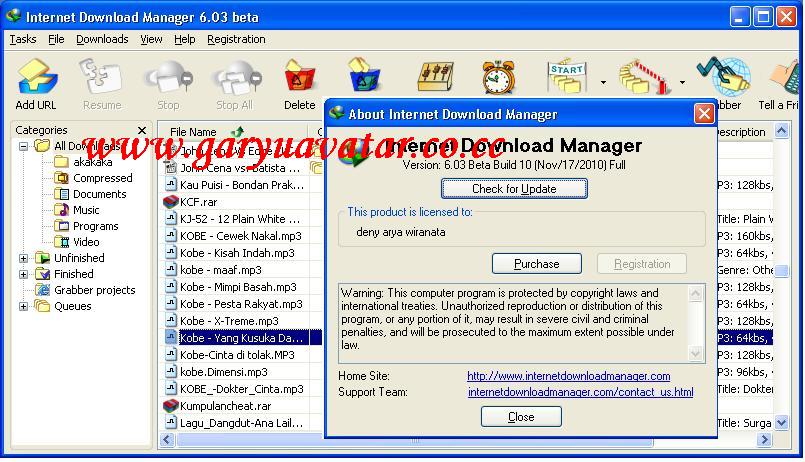Image resolution: width=805 pixels, height=462 pixels.
Task: Open the Help menu
Action: point(185,40)
